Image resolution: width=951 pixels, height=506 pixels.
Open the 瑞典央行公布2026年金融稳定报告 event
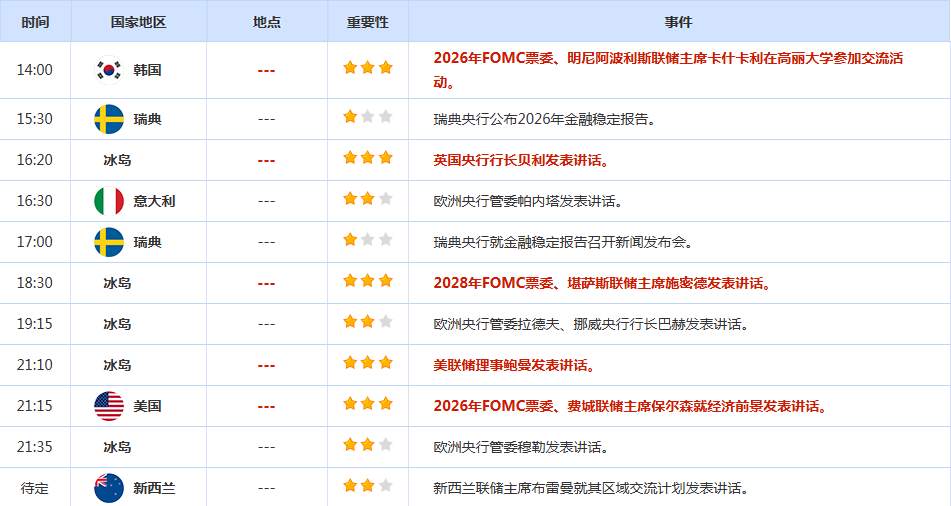tap(545, 119)
